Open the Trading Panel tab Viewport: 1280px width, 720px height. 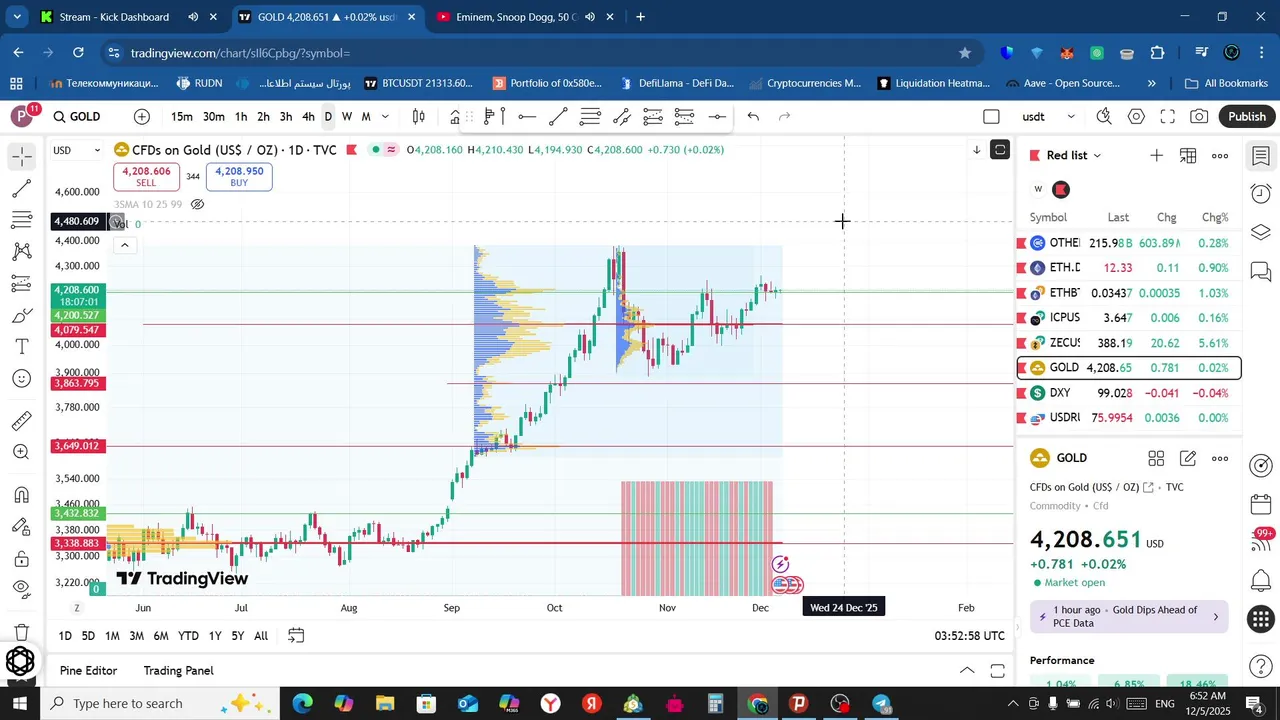pyautogui.click(x=178, y=671)
